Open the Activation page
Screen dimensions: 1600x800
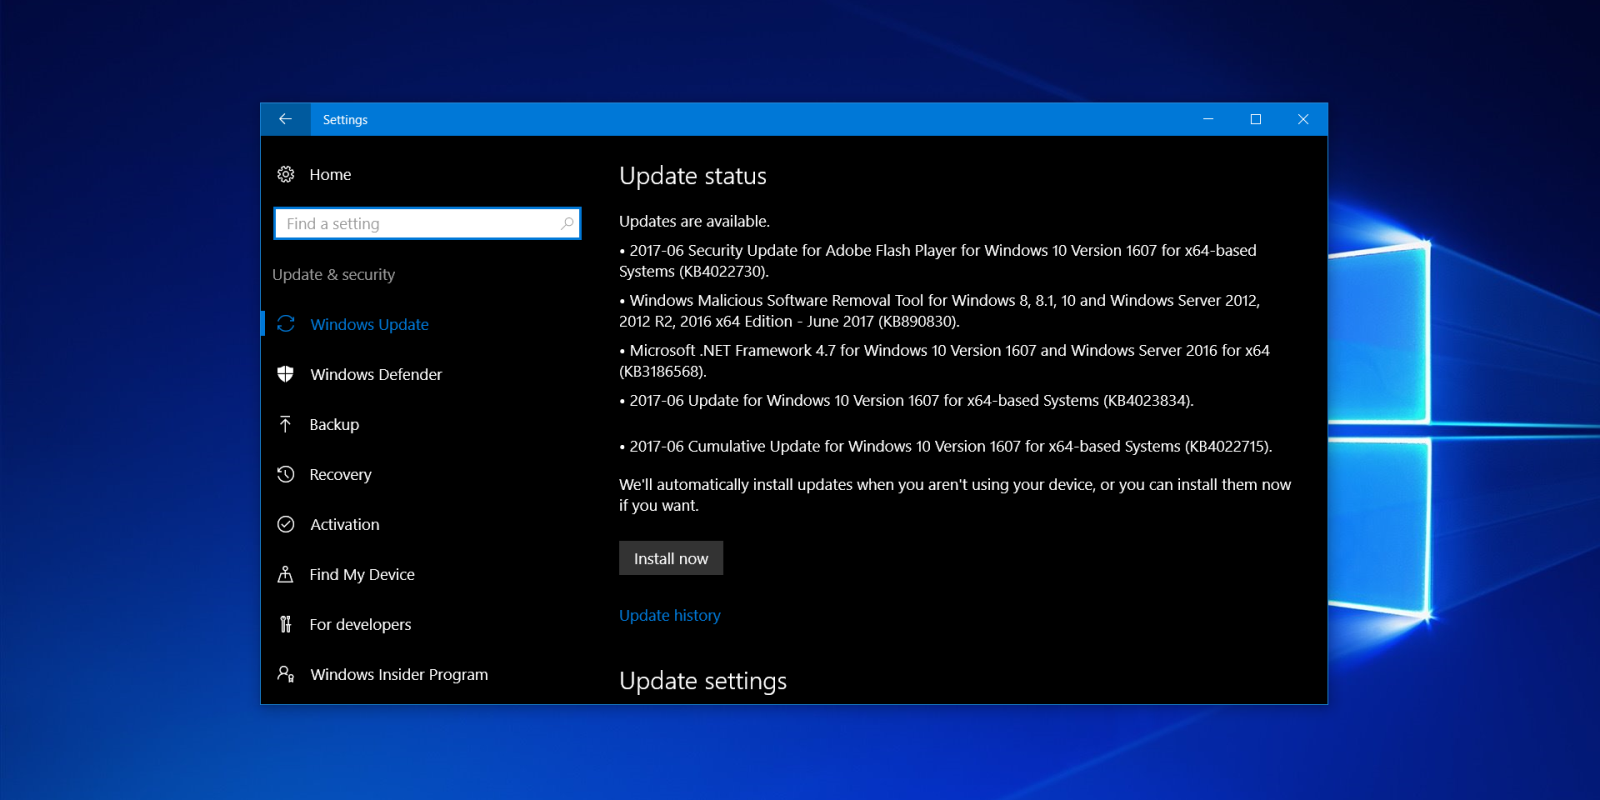pos(344,524)
